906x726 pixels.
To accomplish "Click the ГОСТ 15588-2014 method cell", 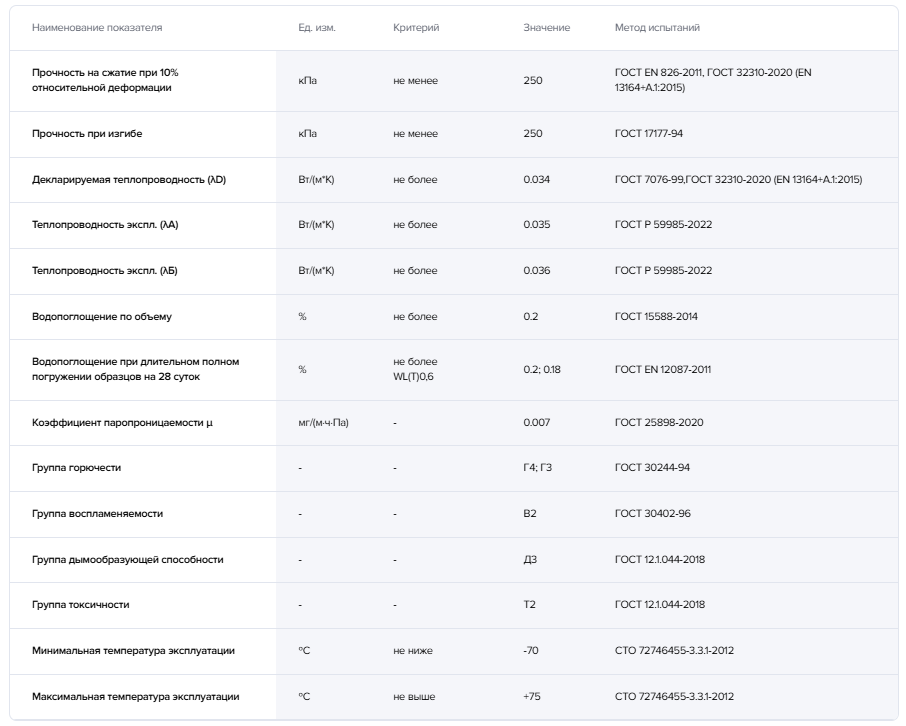I will tap(656, 317).
